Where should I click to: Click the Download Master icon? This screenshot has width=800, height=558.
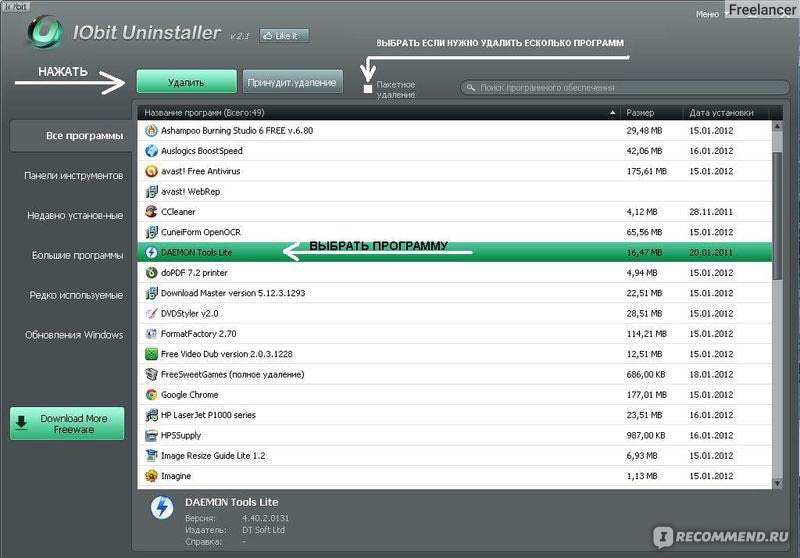152,293
